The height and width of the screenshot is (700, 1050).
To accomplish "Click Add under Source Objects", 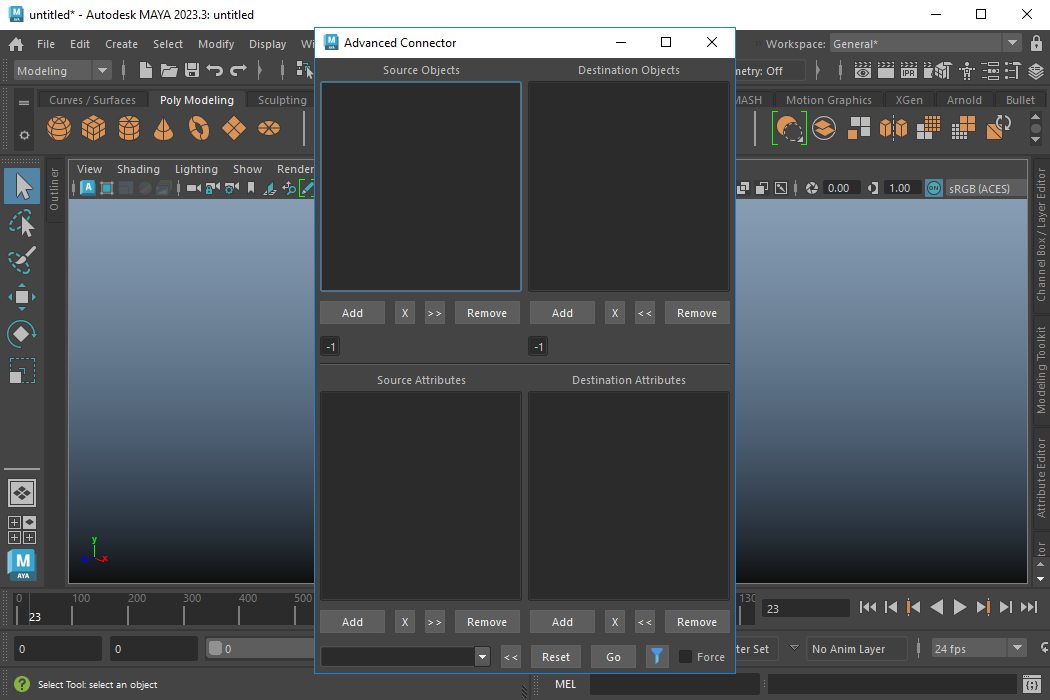I will [352, 313].
